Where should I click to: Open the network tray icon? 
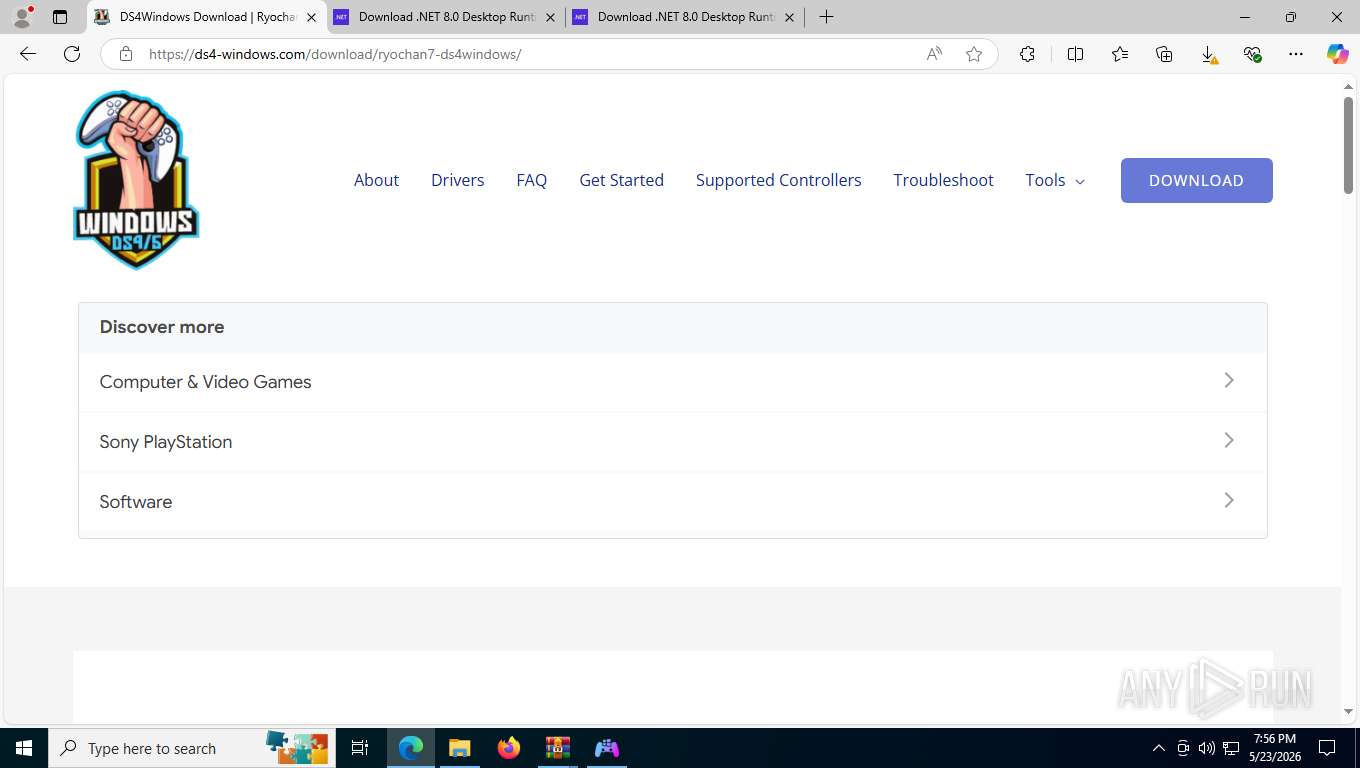click(x=1229, y=748)
